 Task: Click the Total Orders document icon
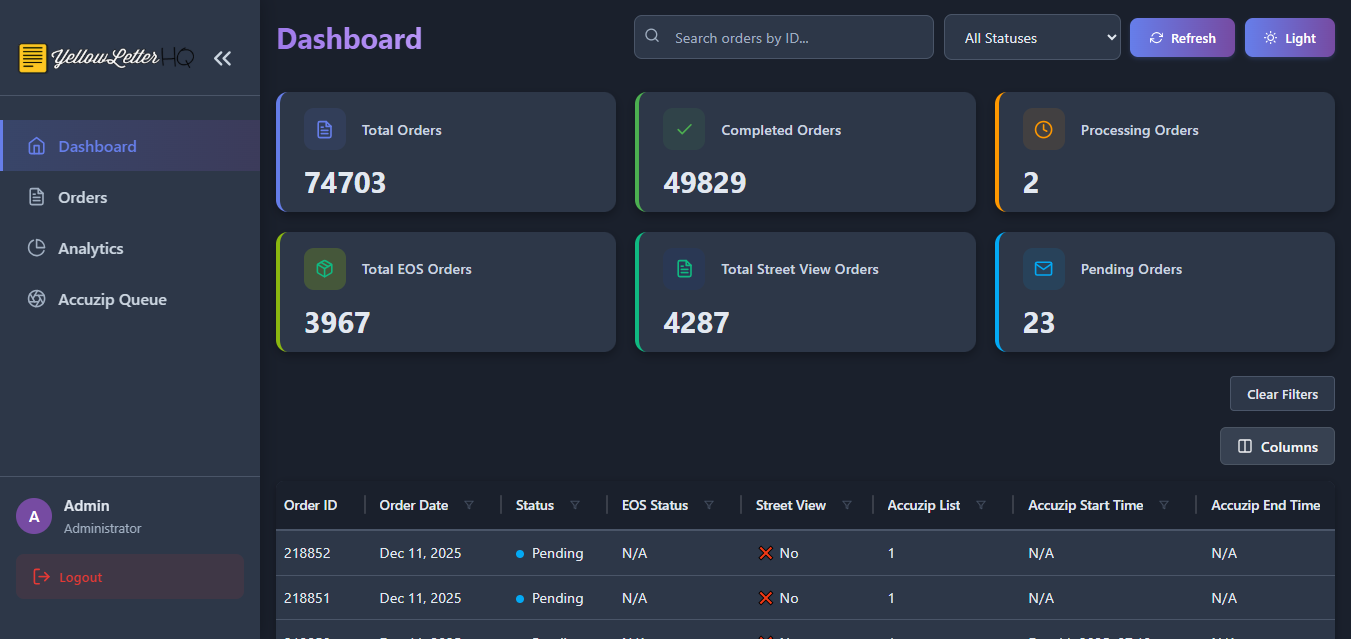click(x=324, y=130)
